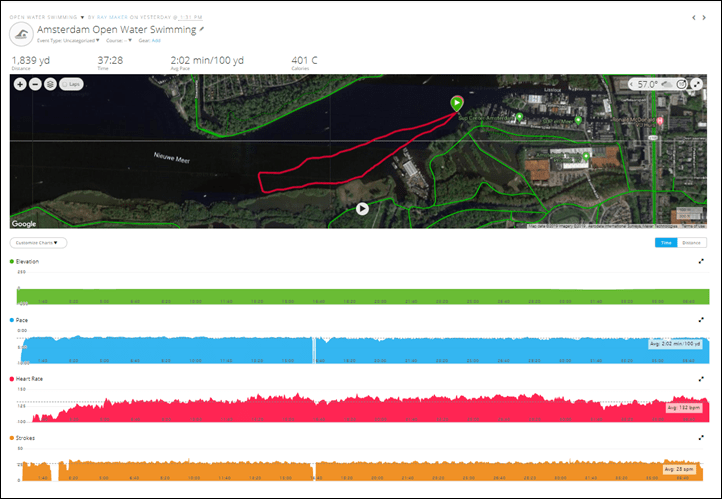Viewport: 722px width, 499px height.
Task: Click the Avg 28 spm label
Action: [679, 469]
